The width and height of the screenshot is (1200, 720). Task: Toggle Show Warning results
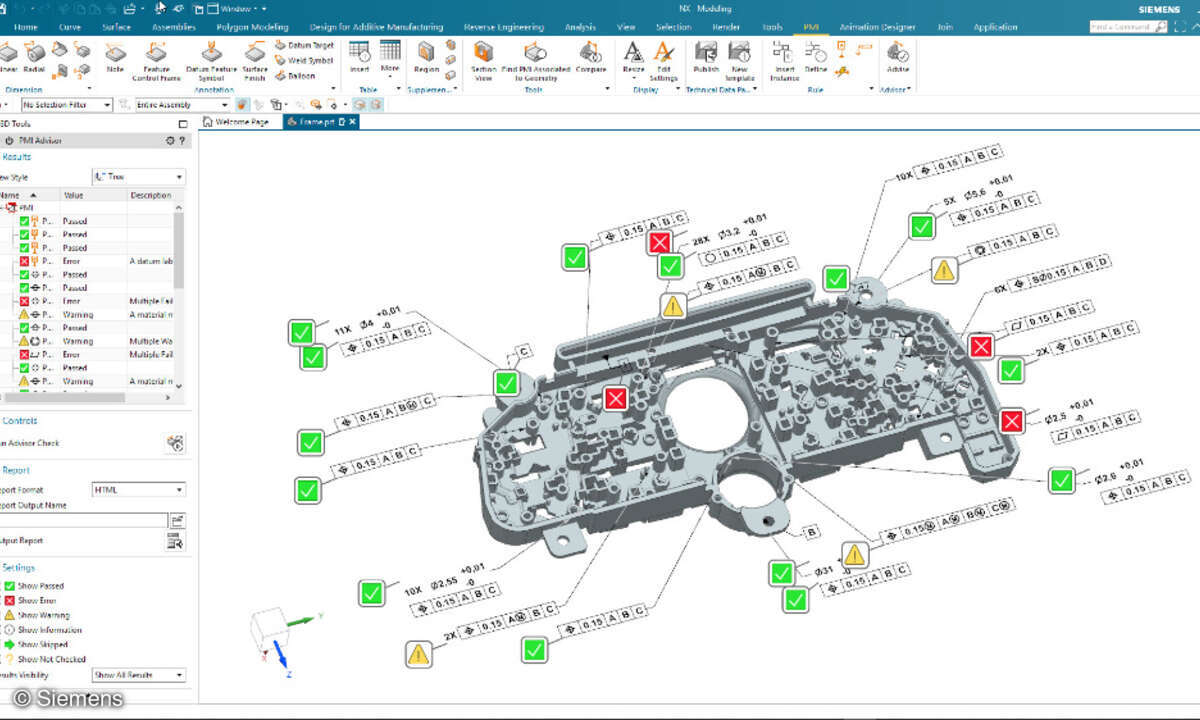[36, 615]
